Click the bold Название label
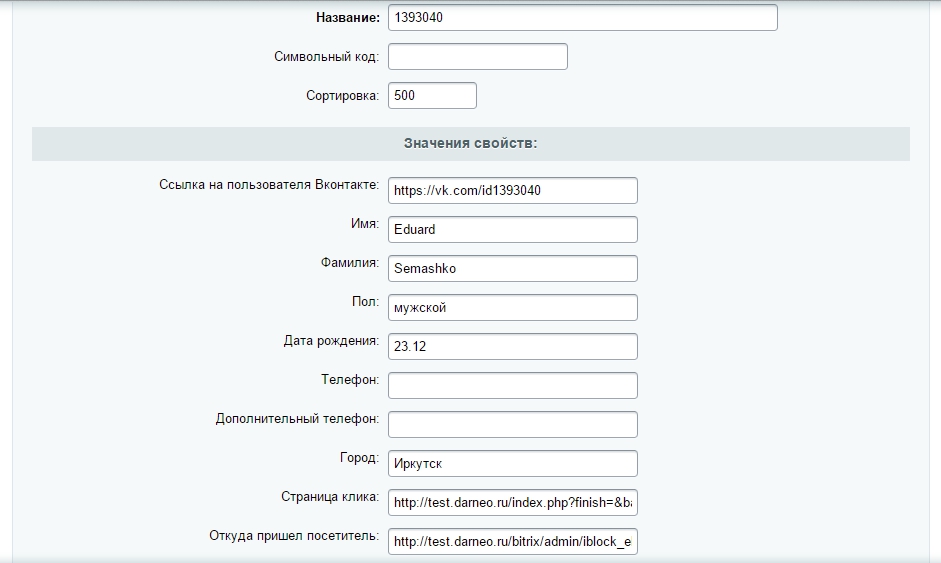941x563 pixels. (x=347, y=18)
